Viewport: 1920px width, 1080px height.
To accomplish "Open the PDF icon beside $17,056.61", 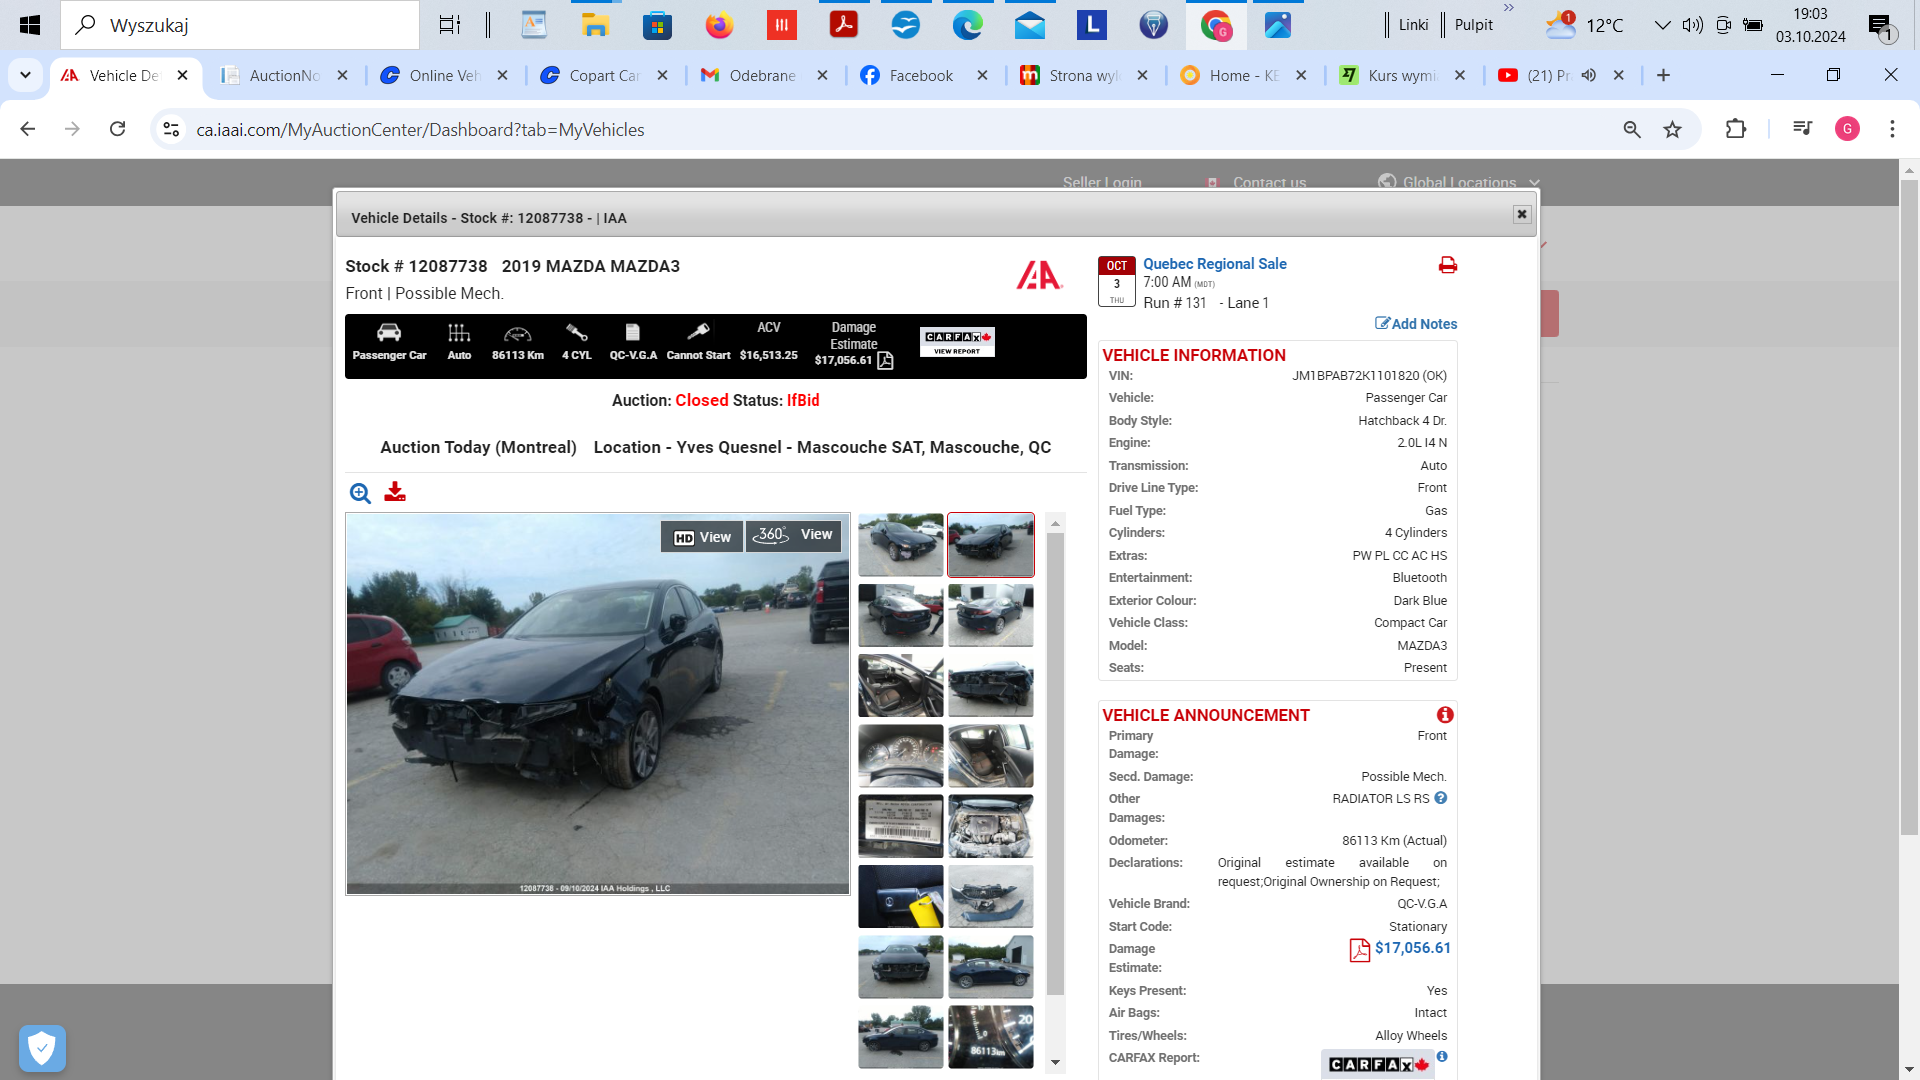I will [1359, 950].
